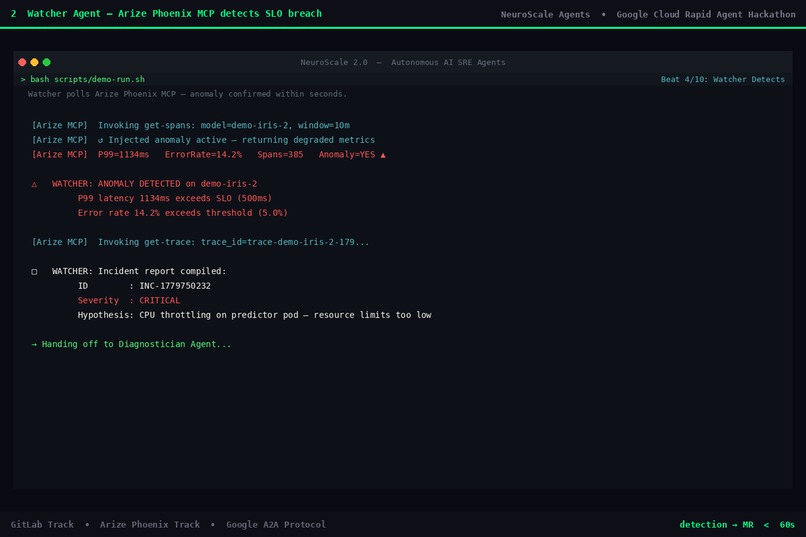Click the 'Anomaly=YES' value
Viewport: 806px width, 537px height.
[347, 155]
